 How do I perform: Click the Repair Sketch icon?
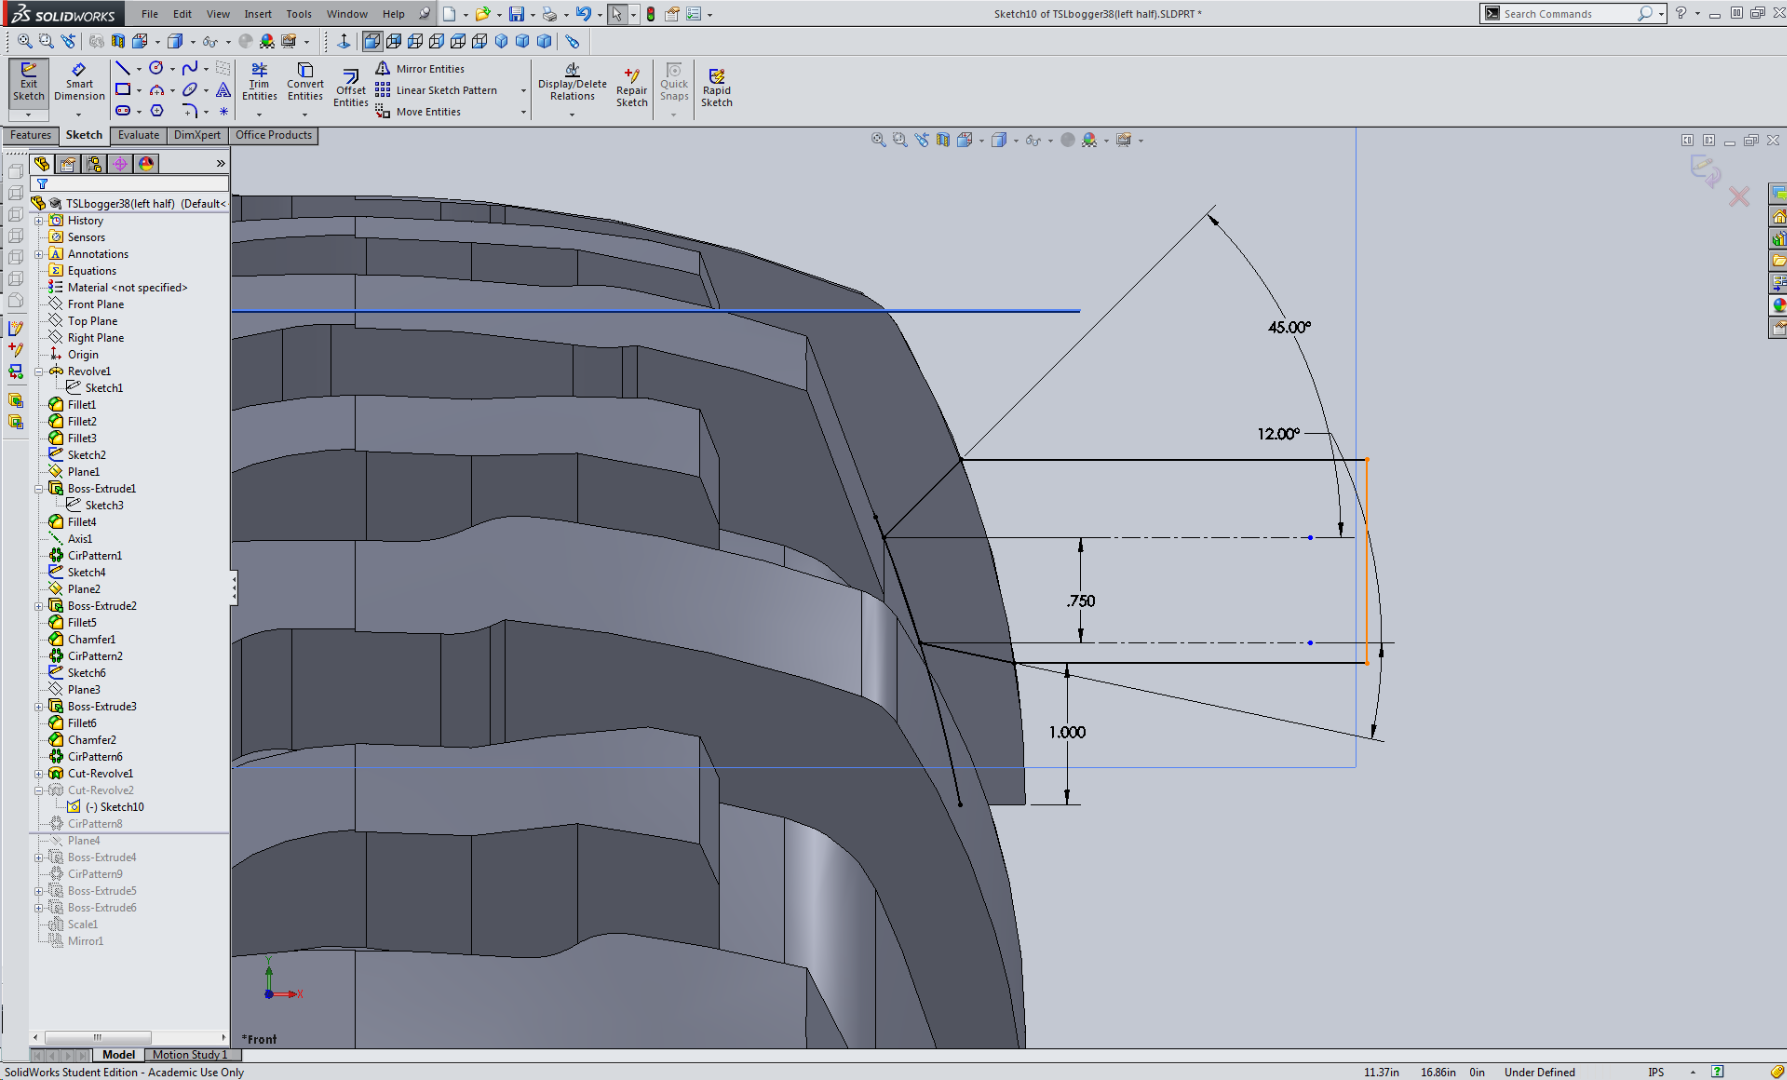coord(632,85)
